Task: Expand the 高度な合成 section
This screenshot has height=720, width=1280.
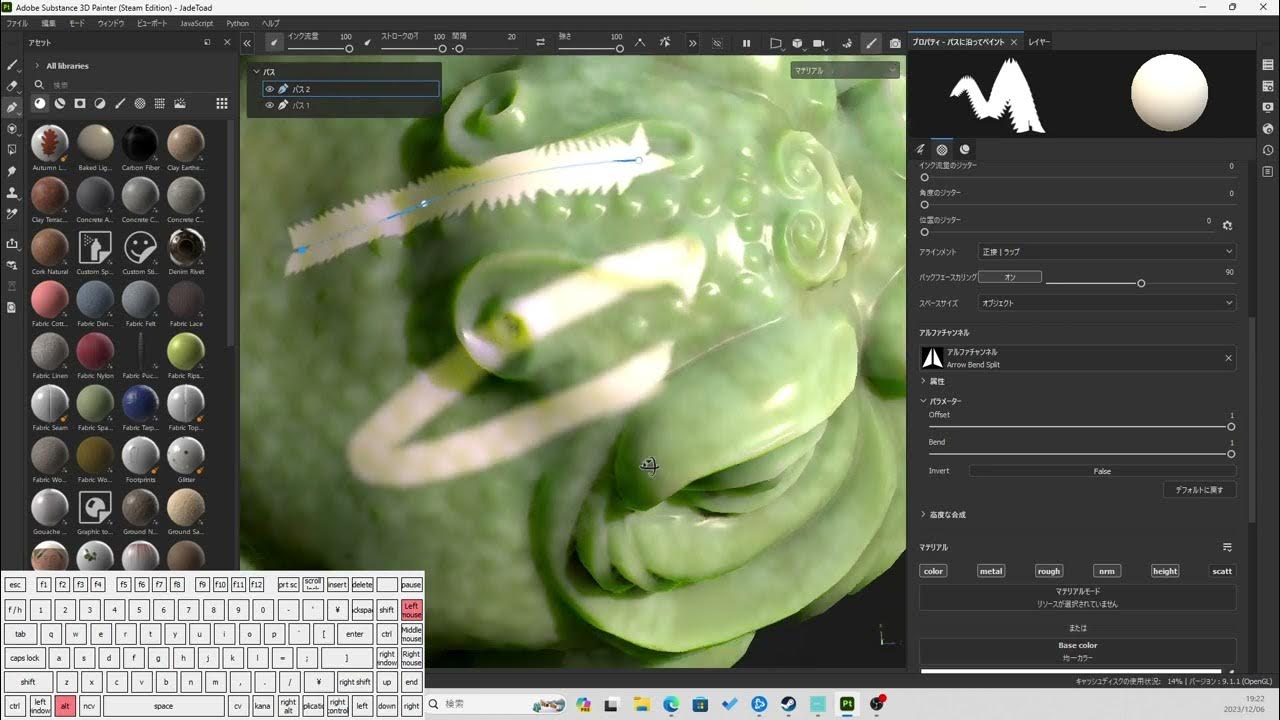Action: [923, 514]
